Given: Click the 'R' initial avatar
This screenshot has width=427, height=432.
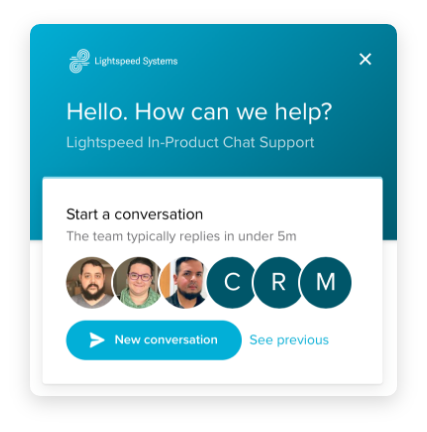Looking at the screenshot, I should point(279,282).
